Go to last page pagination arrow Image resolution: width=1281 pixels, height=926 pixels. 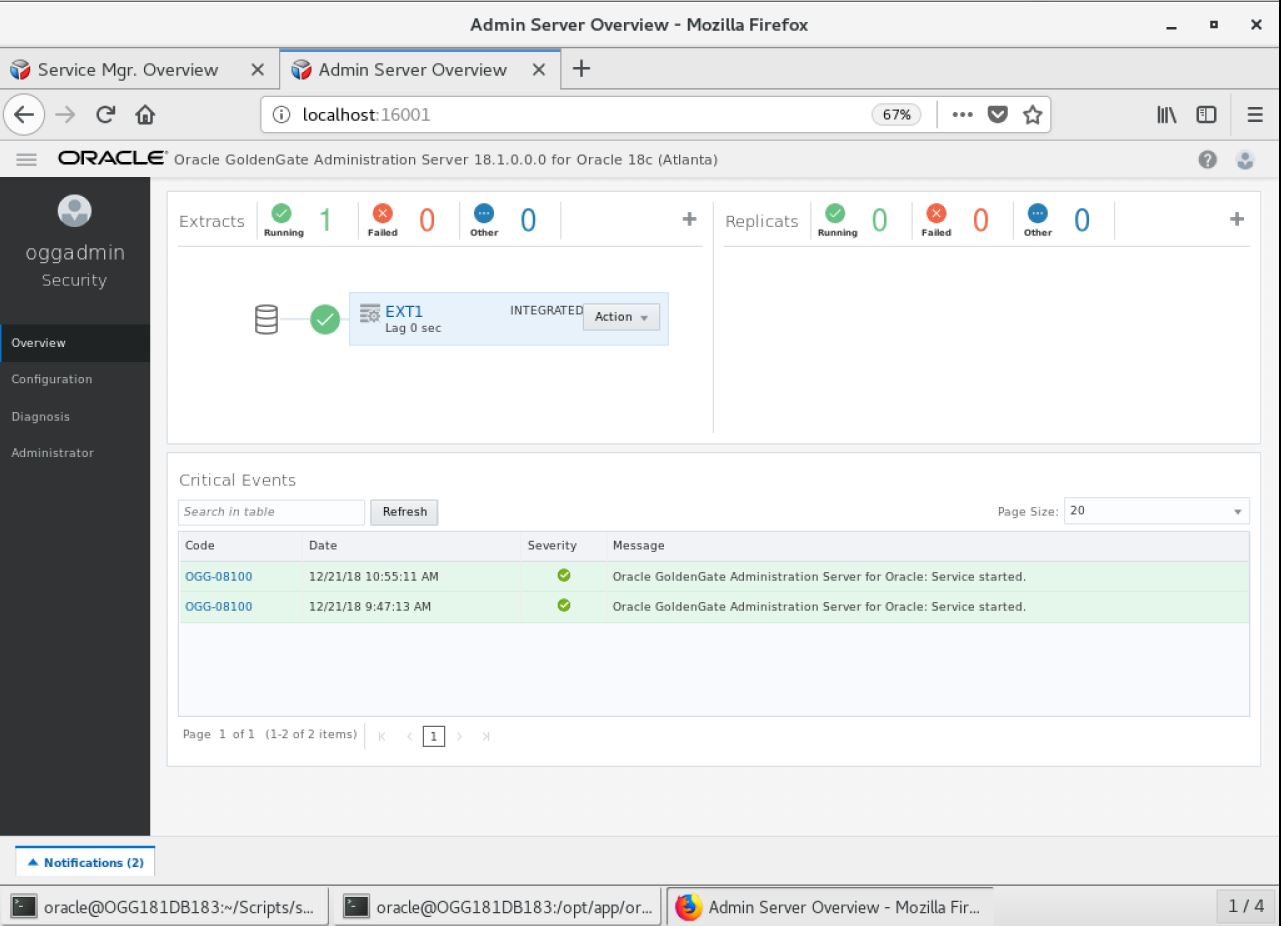click(486, 736)
